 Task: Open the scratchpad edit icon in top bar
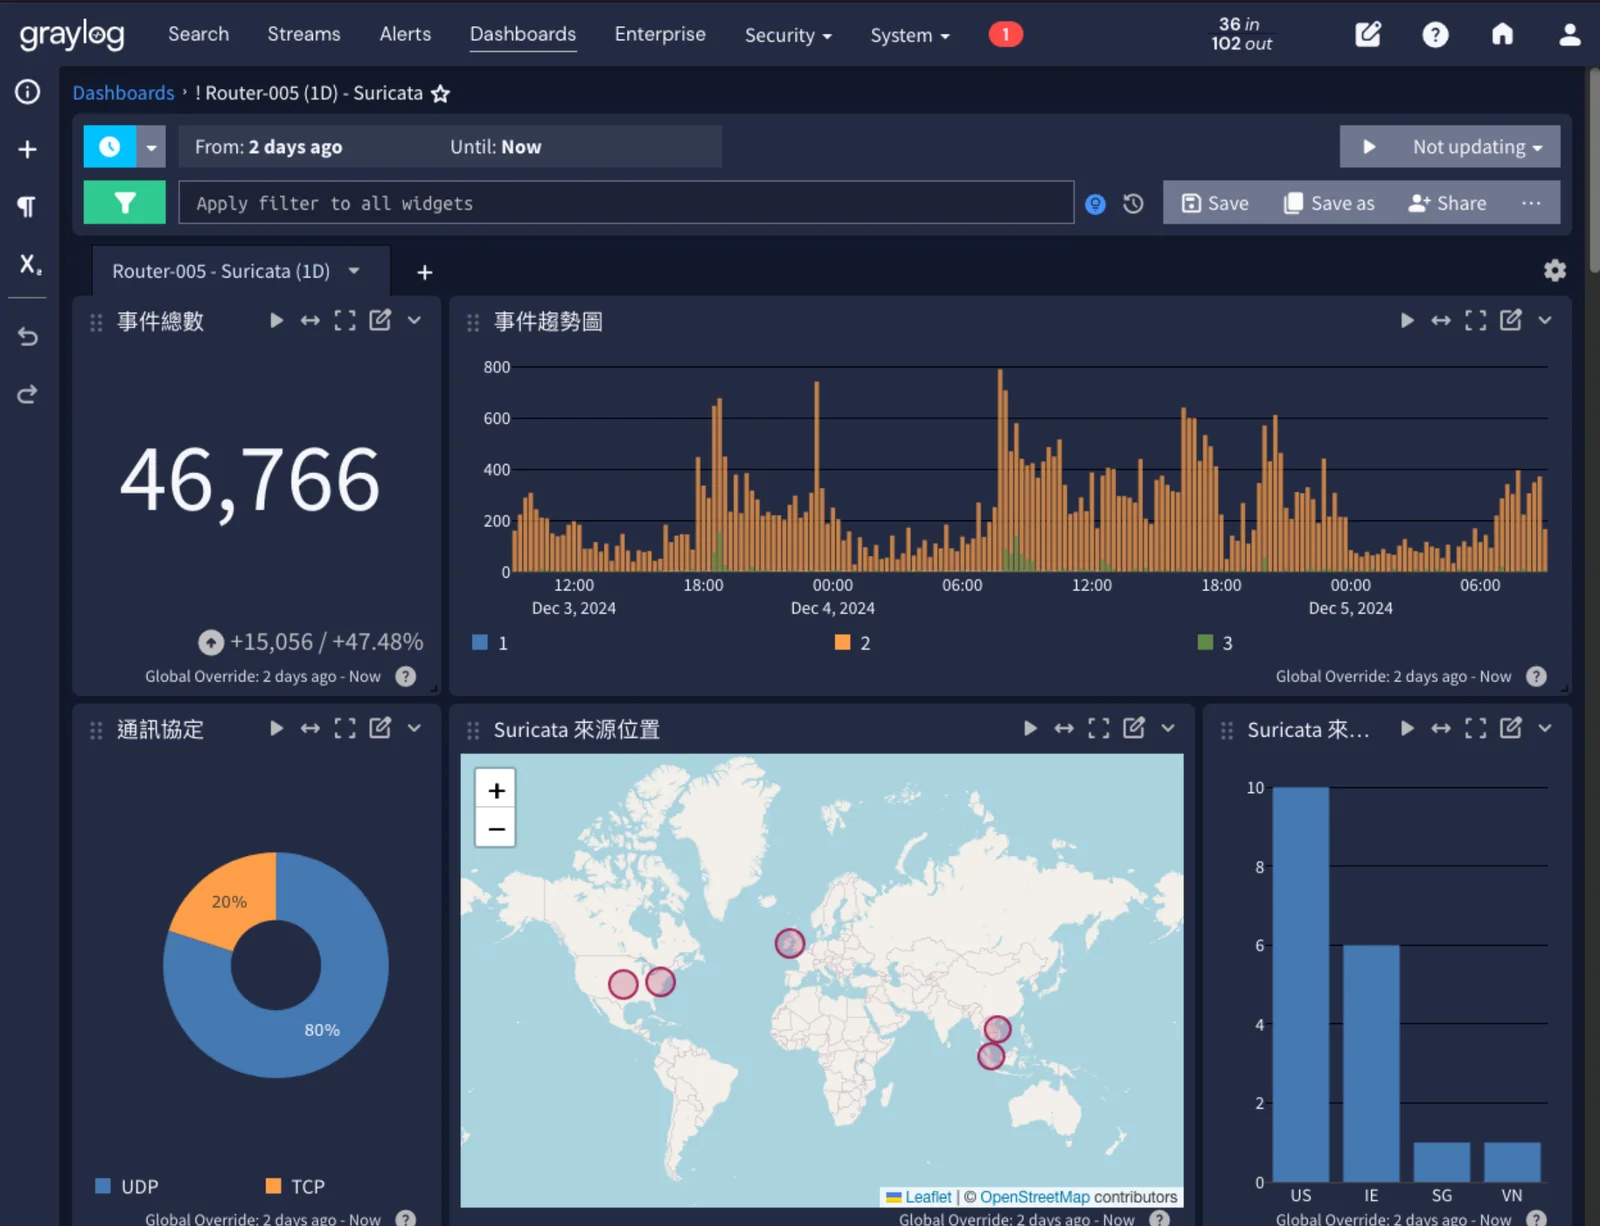click(x=1368, y=35)
